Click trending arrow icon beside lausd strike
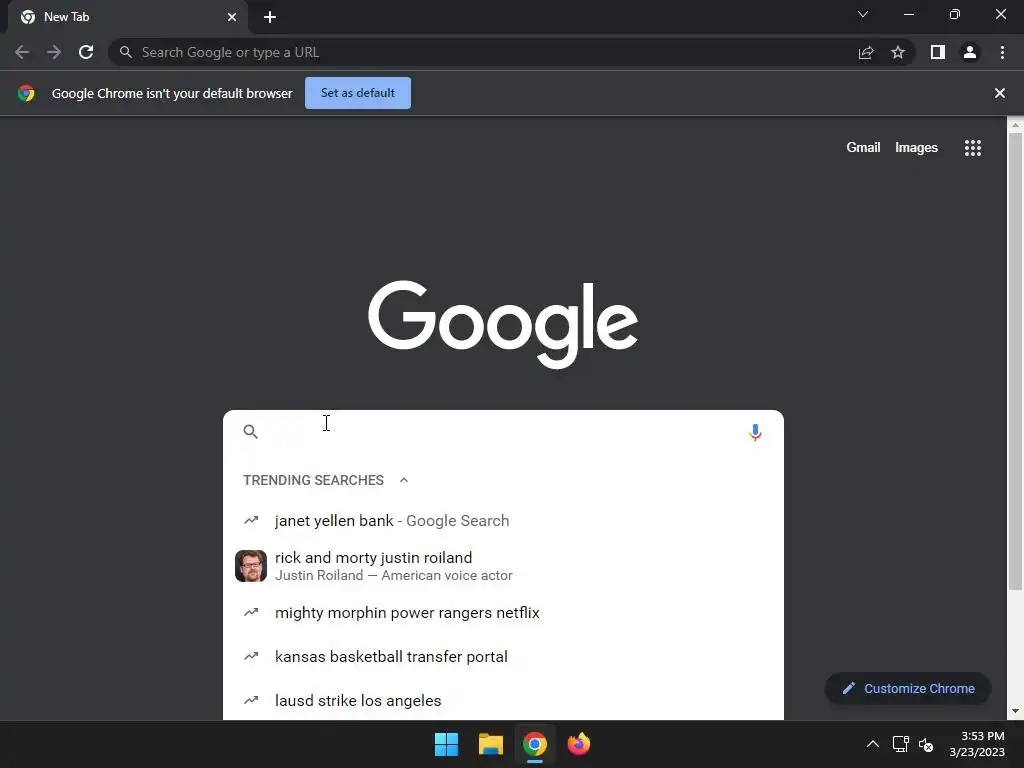 coord(251,700)
